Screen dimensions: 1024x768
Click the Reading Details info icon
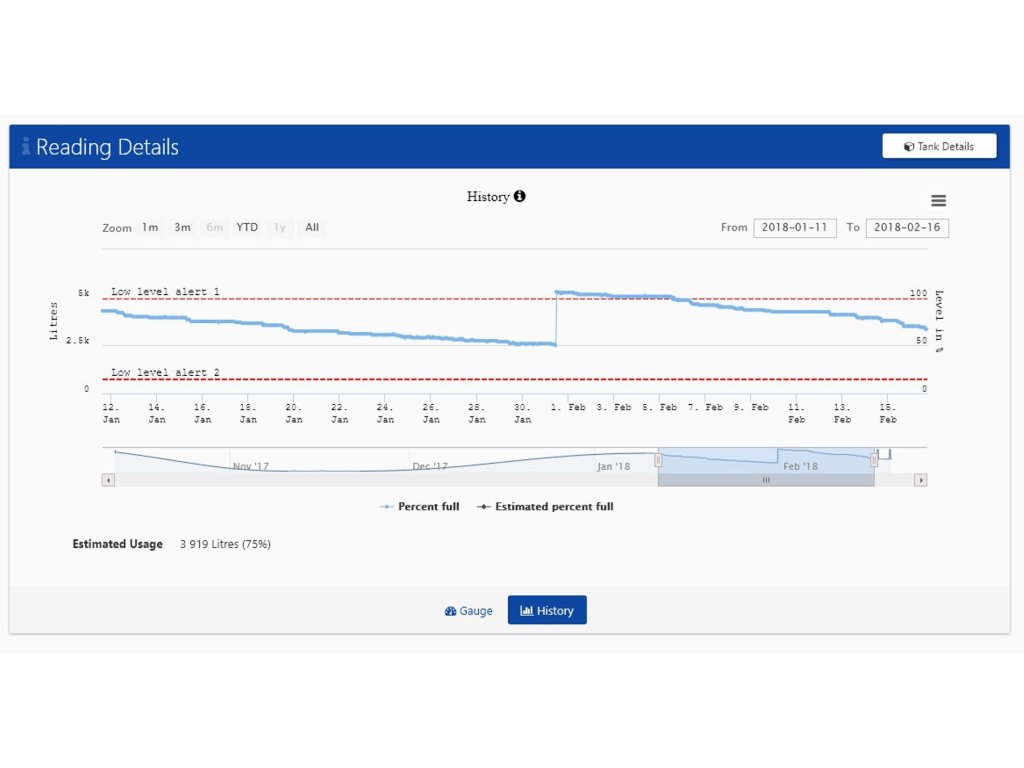click(26, 147)
